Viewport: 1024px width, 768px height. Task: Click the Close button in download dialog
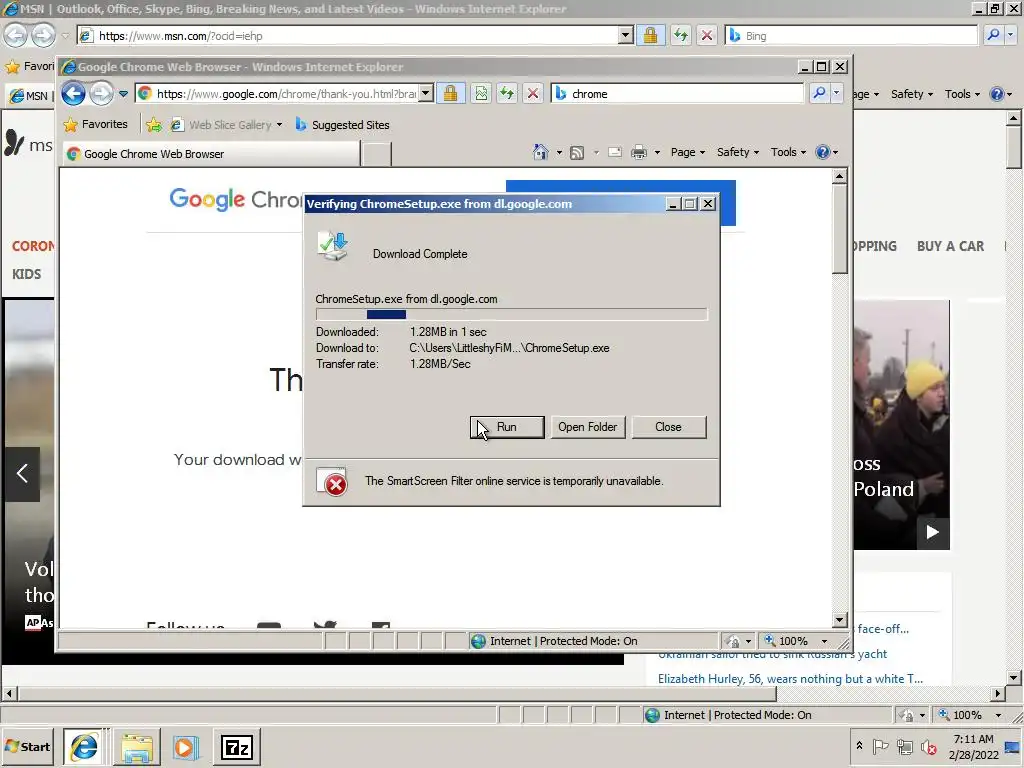(669, 427)
